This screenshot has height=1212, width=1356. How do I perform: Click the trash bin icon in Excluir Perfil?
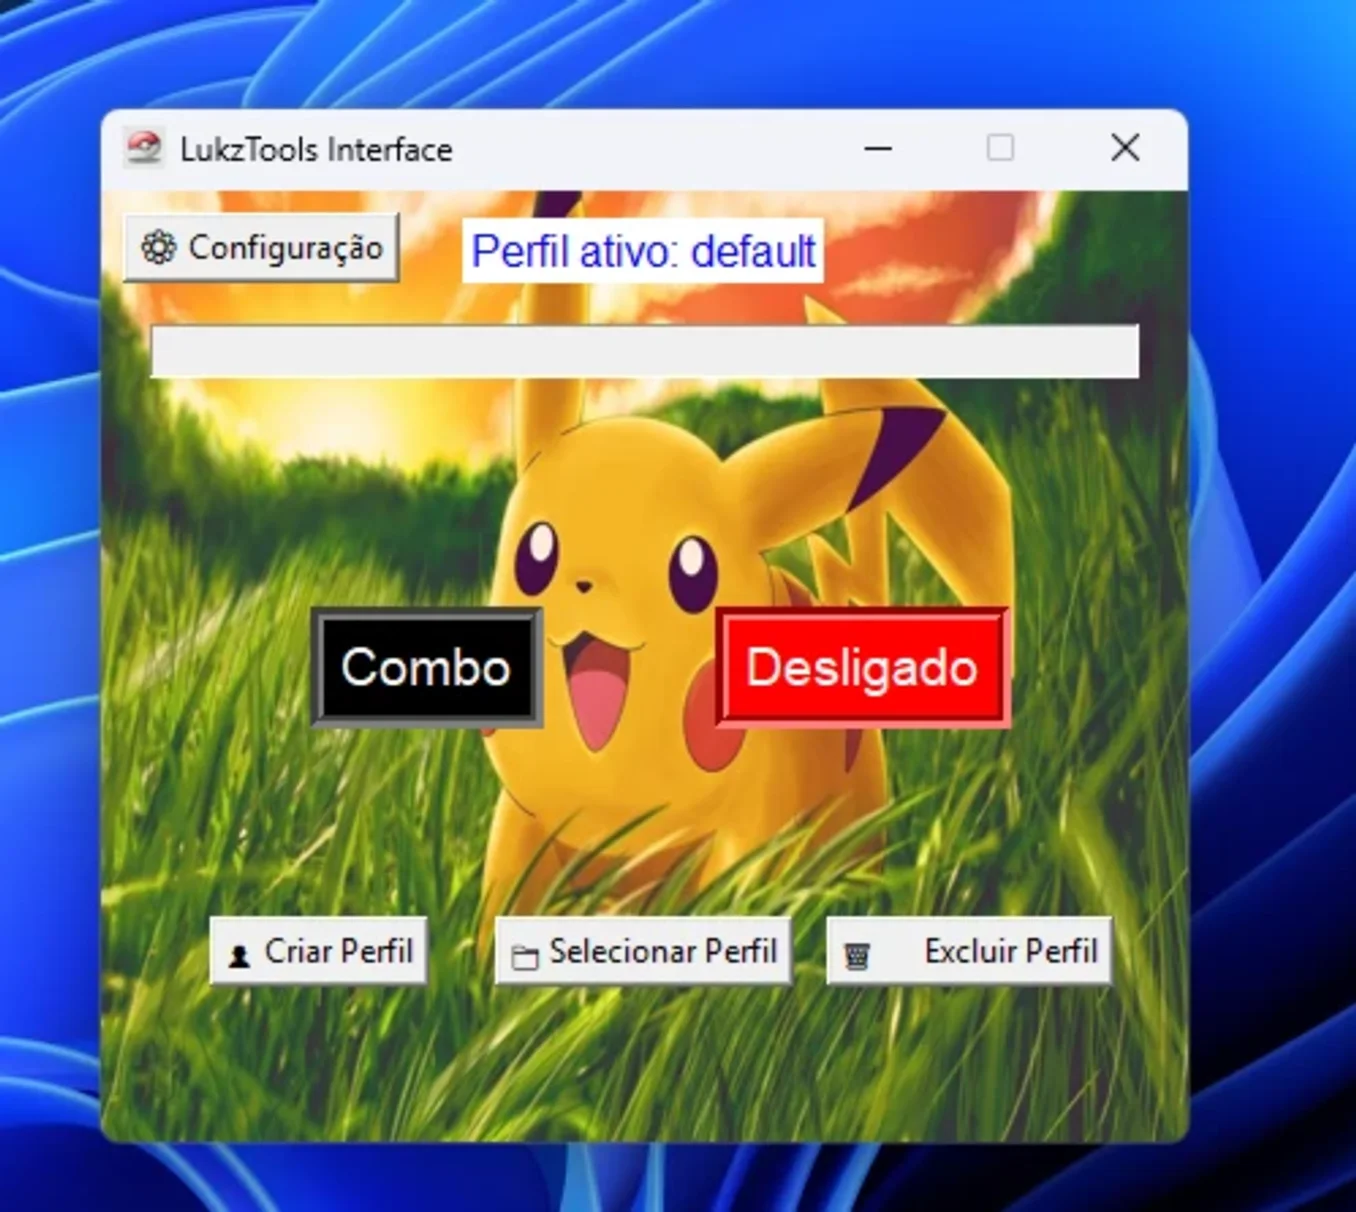point(856,957)
